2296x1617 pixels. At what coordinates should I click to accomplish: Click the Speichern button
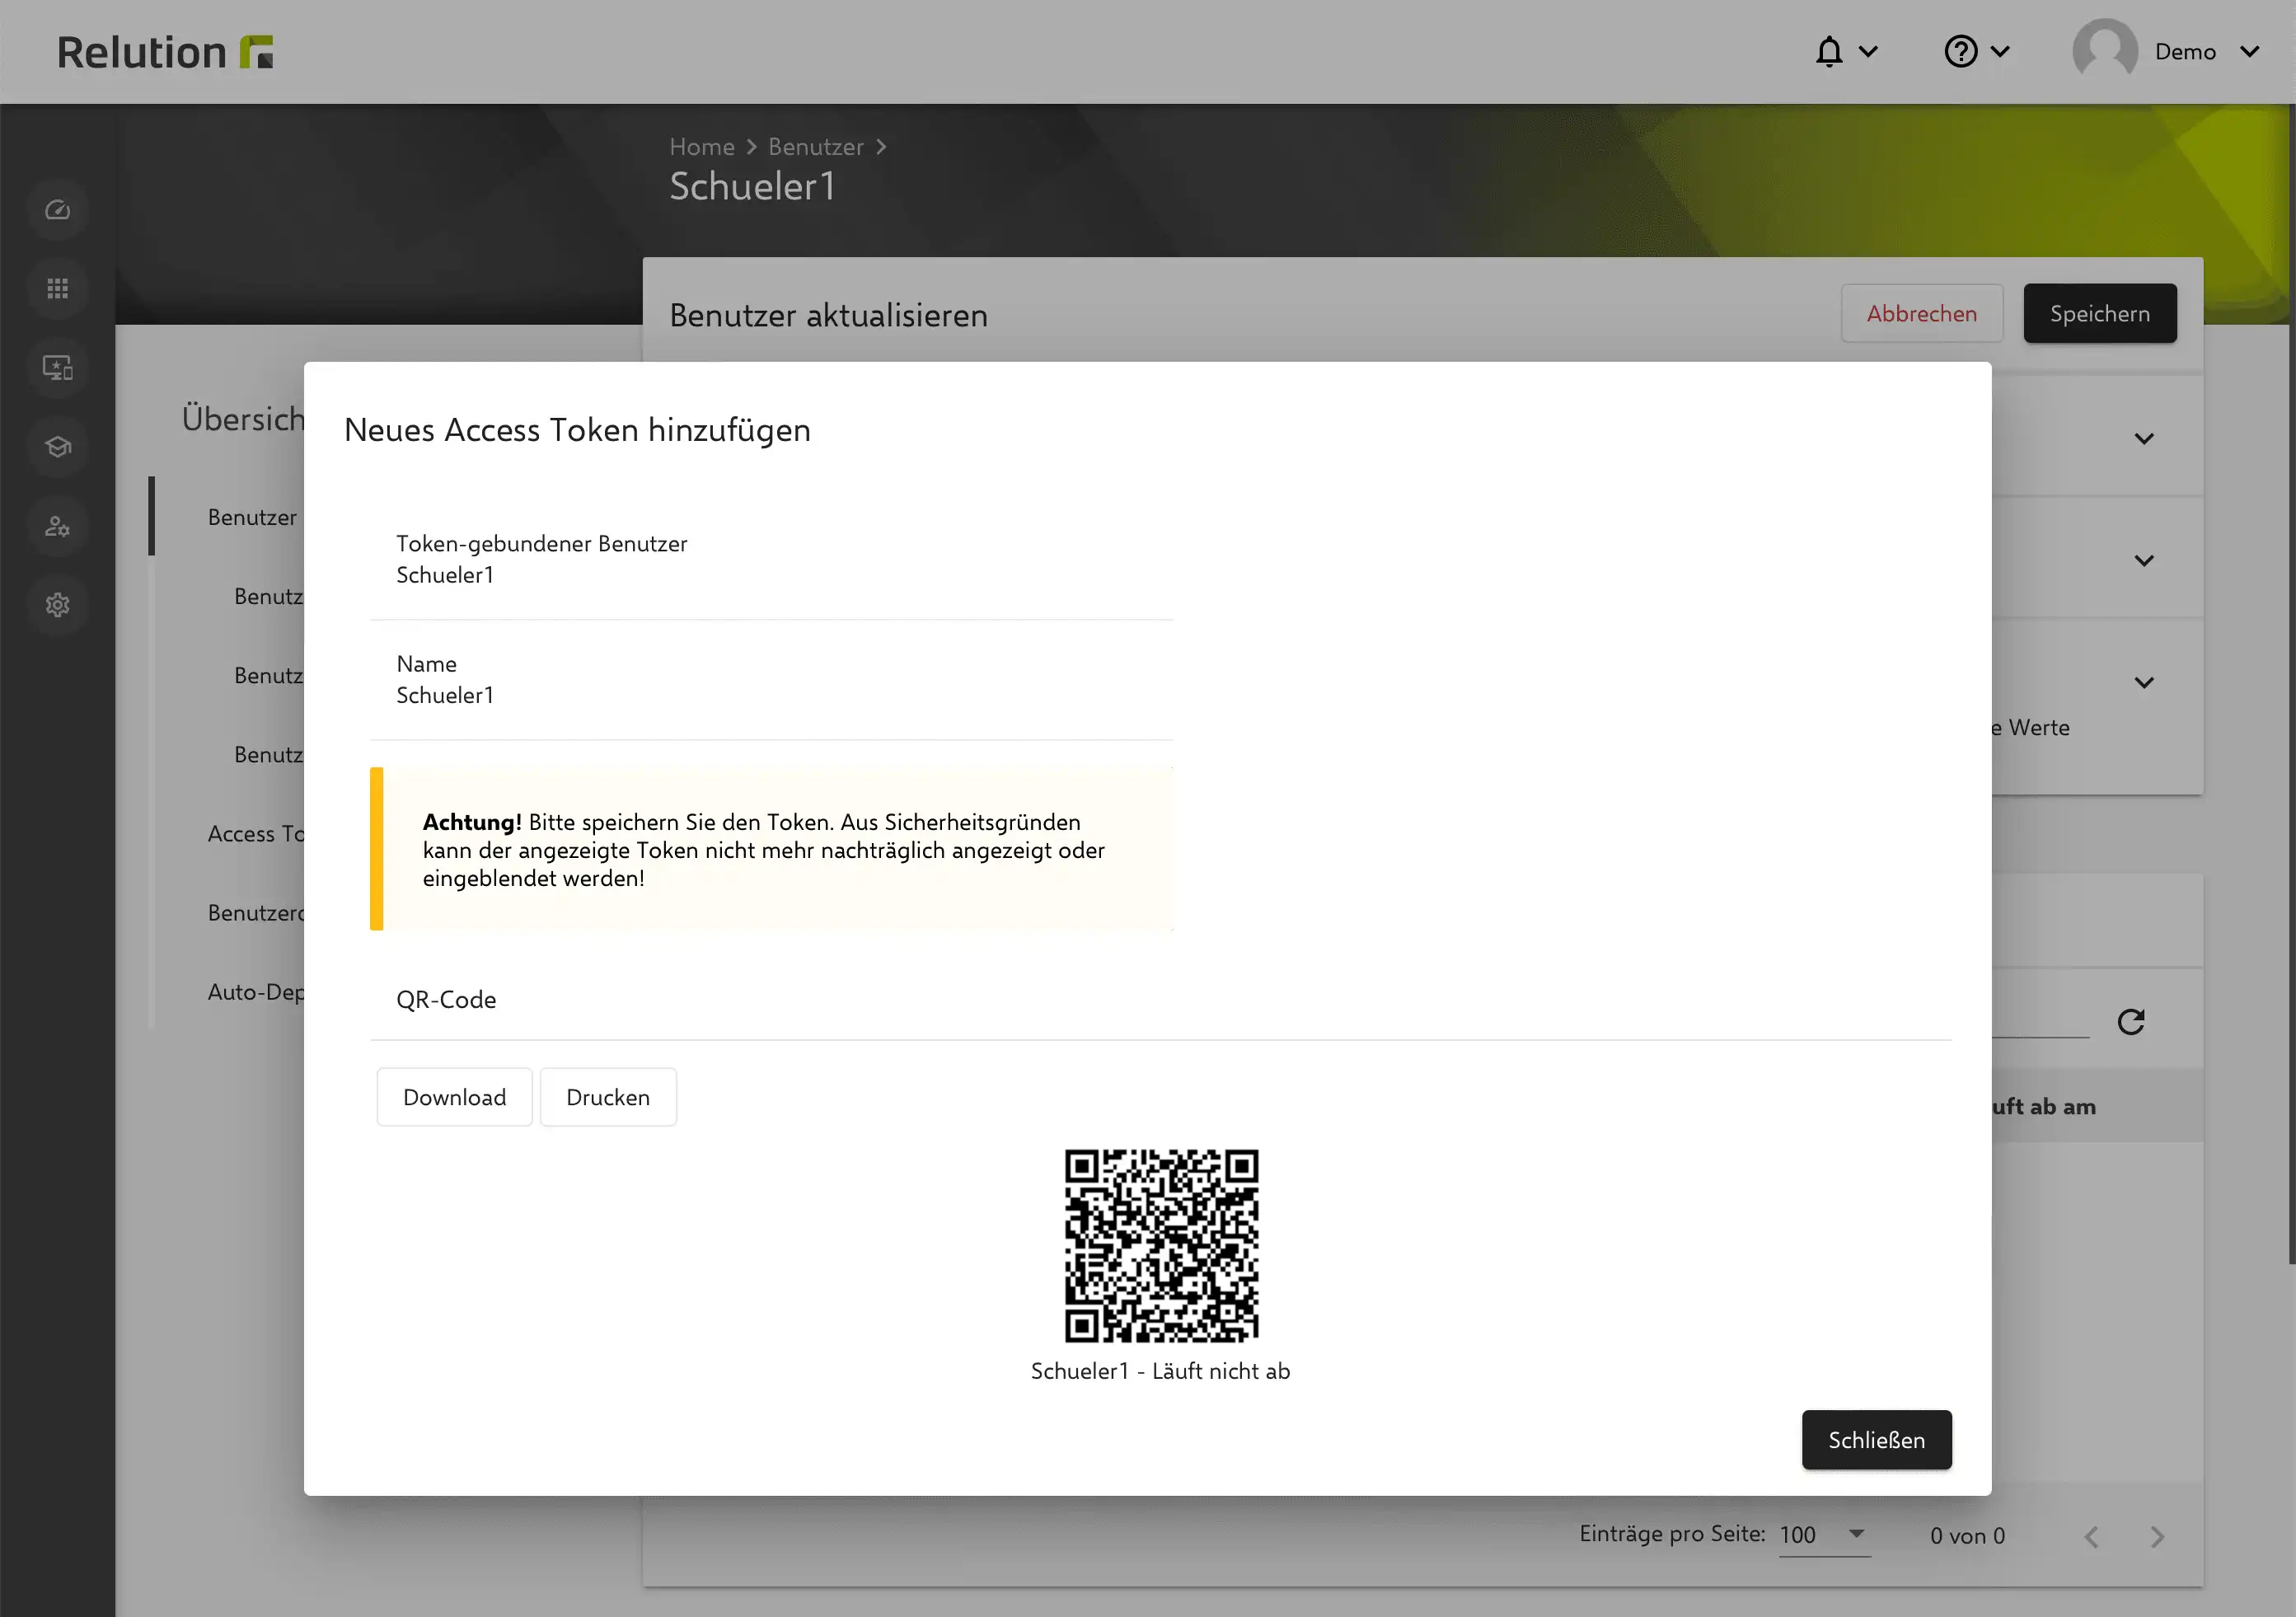(x=2100, y=314)
